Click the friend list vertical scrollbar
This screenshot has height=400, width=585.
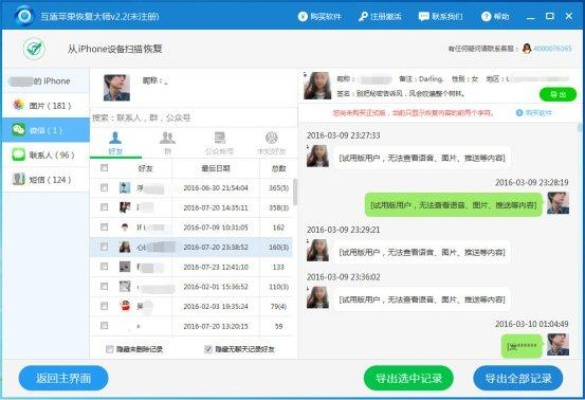[295, 192]
